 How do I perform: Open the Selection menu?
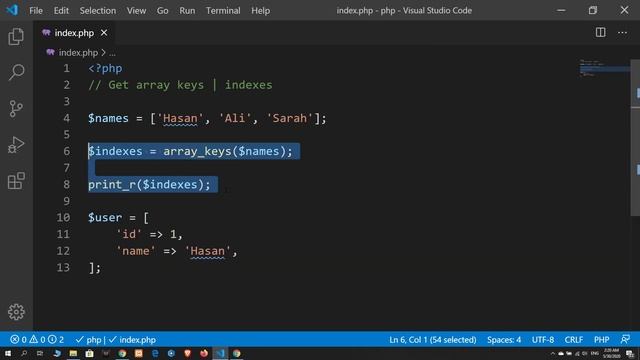(x=98, y=11)
